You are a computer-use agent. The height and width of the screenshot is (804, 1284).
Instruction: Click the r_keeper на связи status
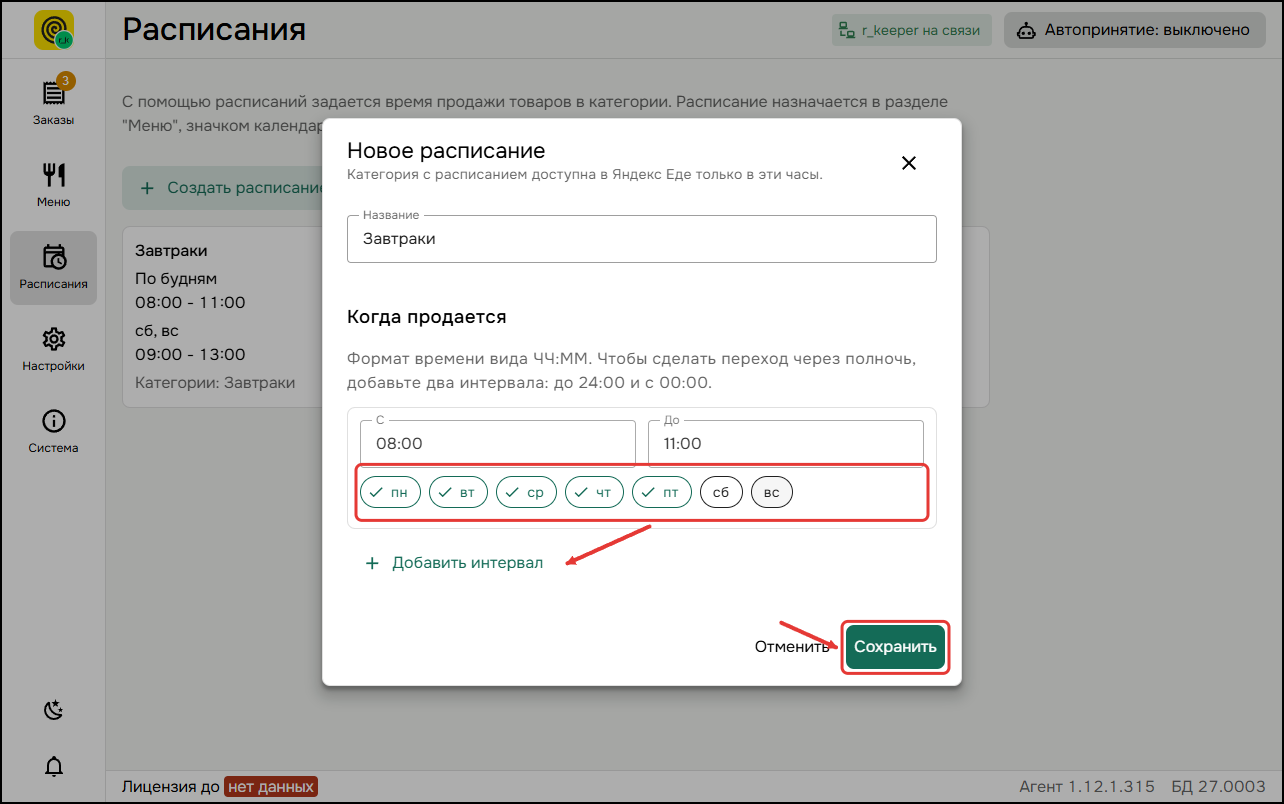912,30
